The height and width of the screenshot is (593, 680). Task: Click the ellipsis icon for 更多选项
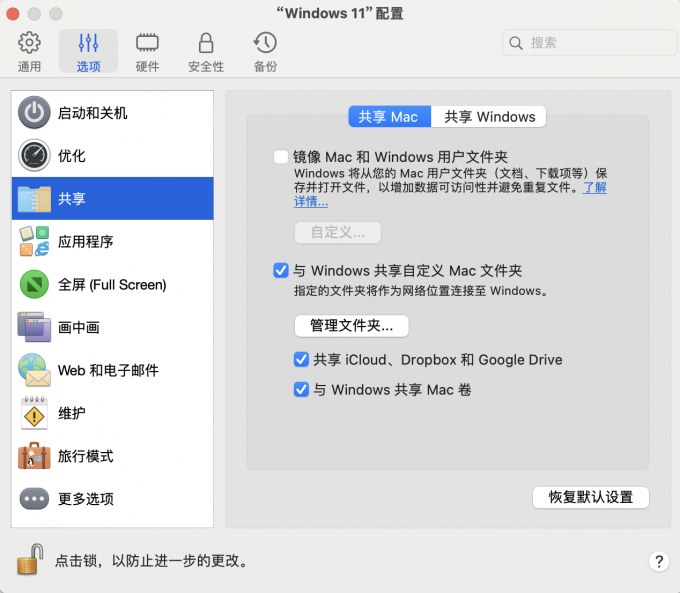coord(34,498)
